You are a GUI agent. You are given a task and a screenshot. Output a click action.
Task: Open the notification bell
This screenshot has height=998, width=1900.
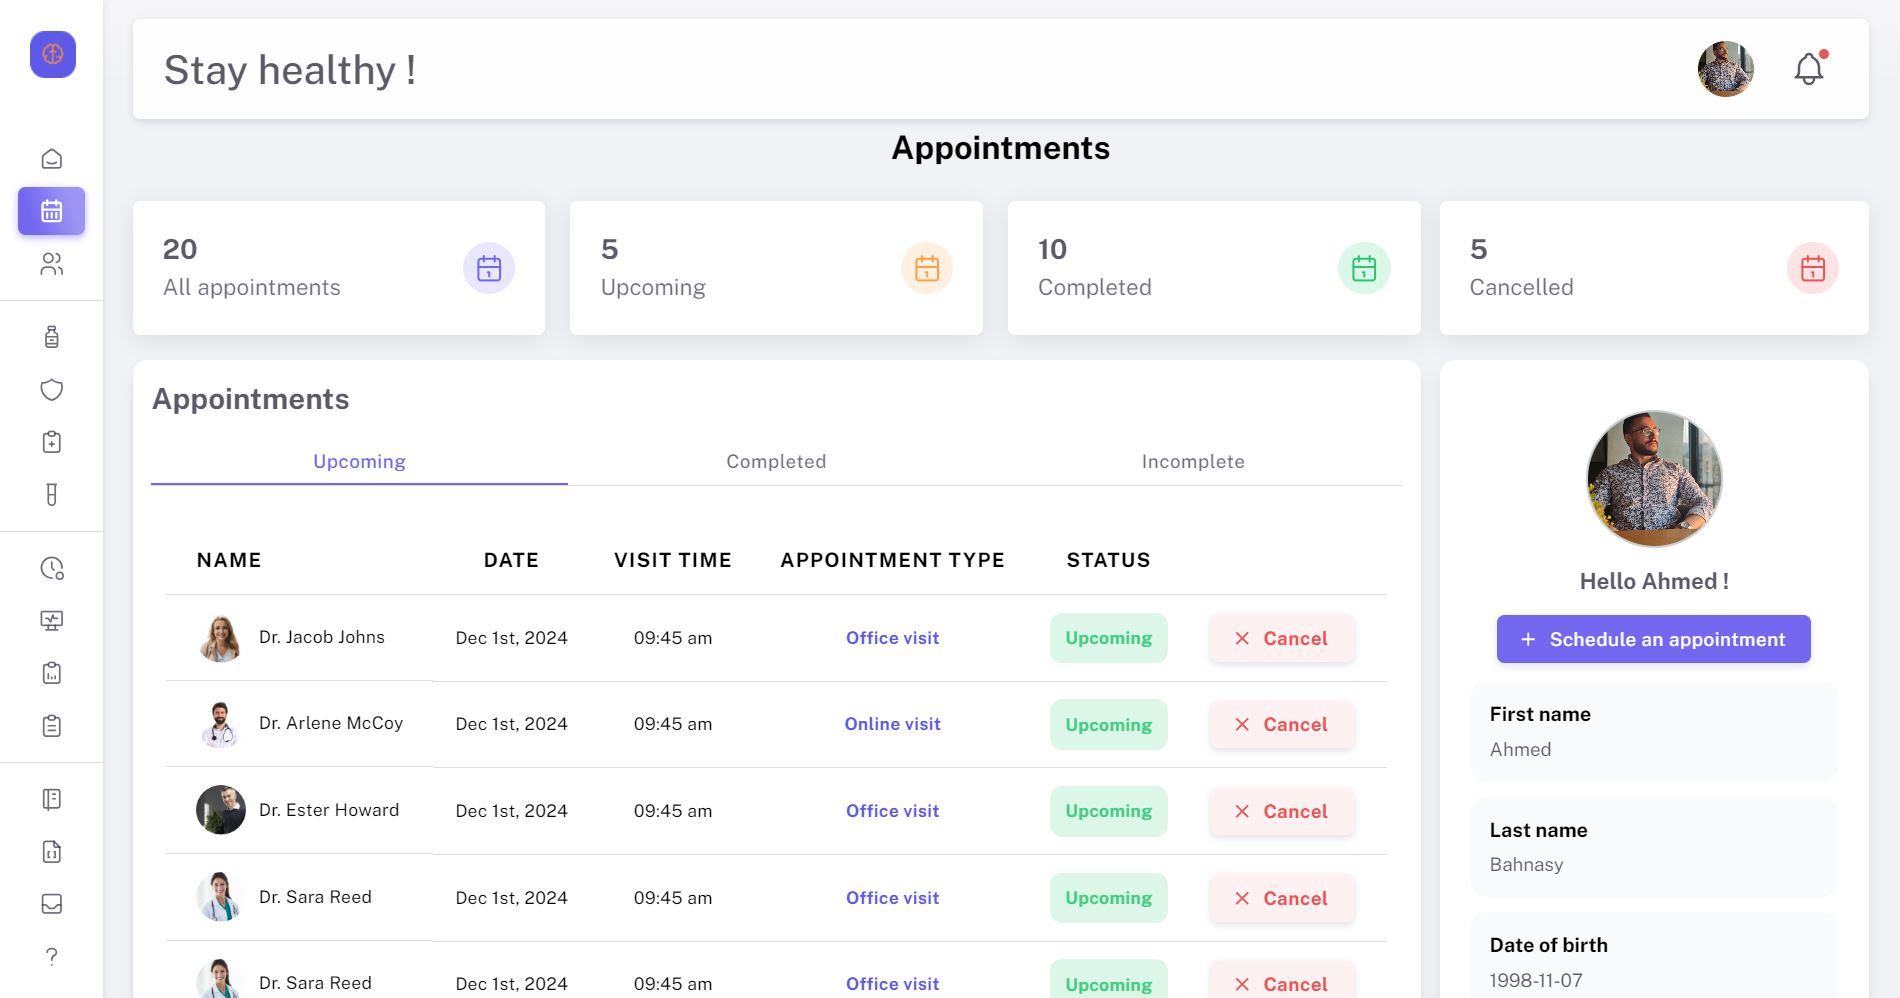[x=1809, y=69]
